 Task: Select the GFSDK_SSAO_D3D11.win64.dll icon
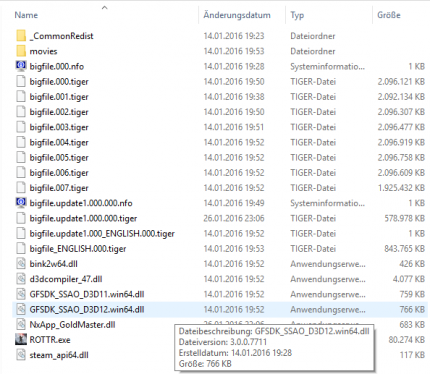point(21,294)
